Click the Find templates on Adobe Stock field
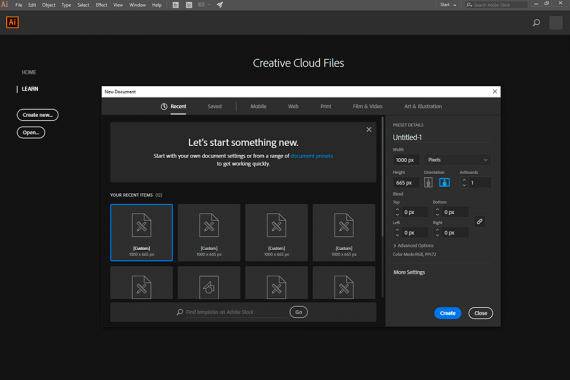Screen dimensions: 570x380 click(236, 312)
